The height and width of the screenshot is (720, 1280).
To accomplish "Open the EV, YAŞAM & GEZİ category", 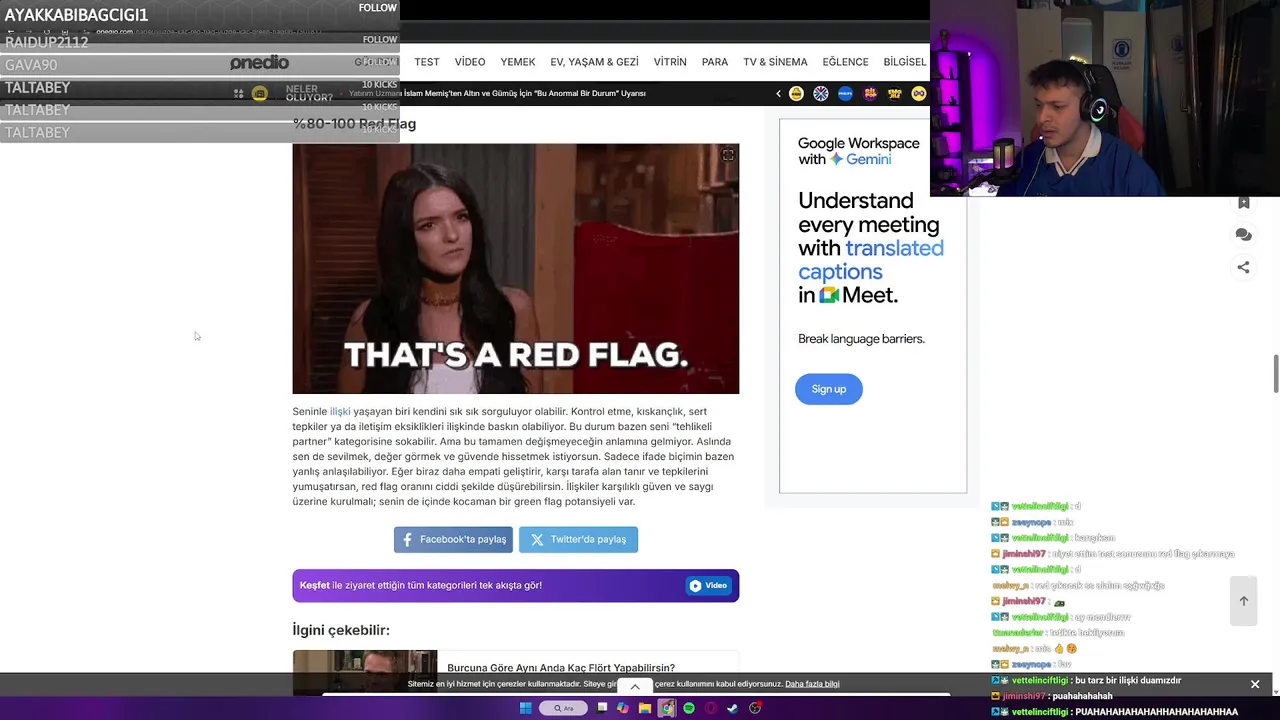I will pyautogui.click(x=594, y=62).
